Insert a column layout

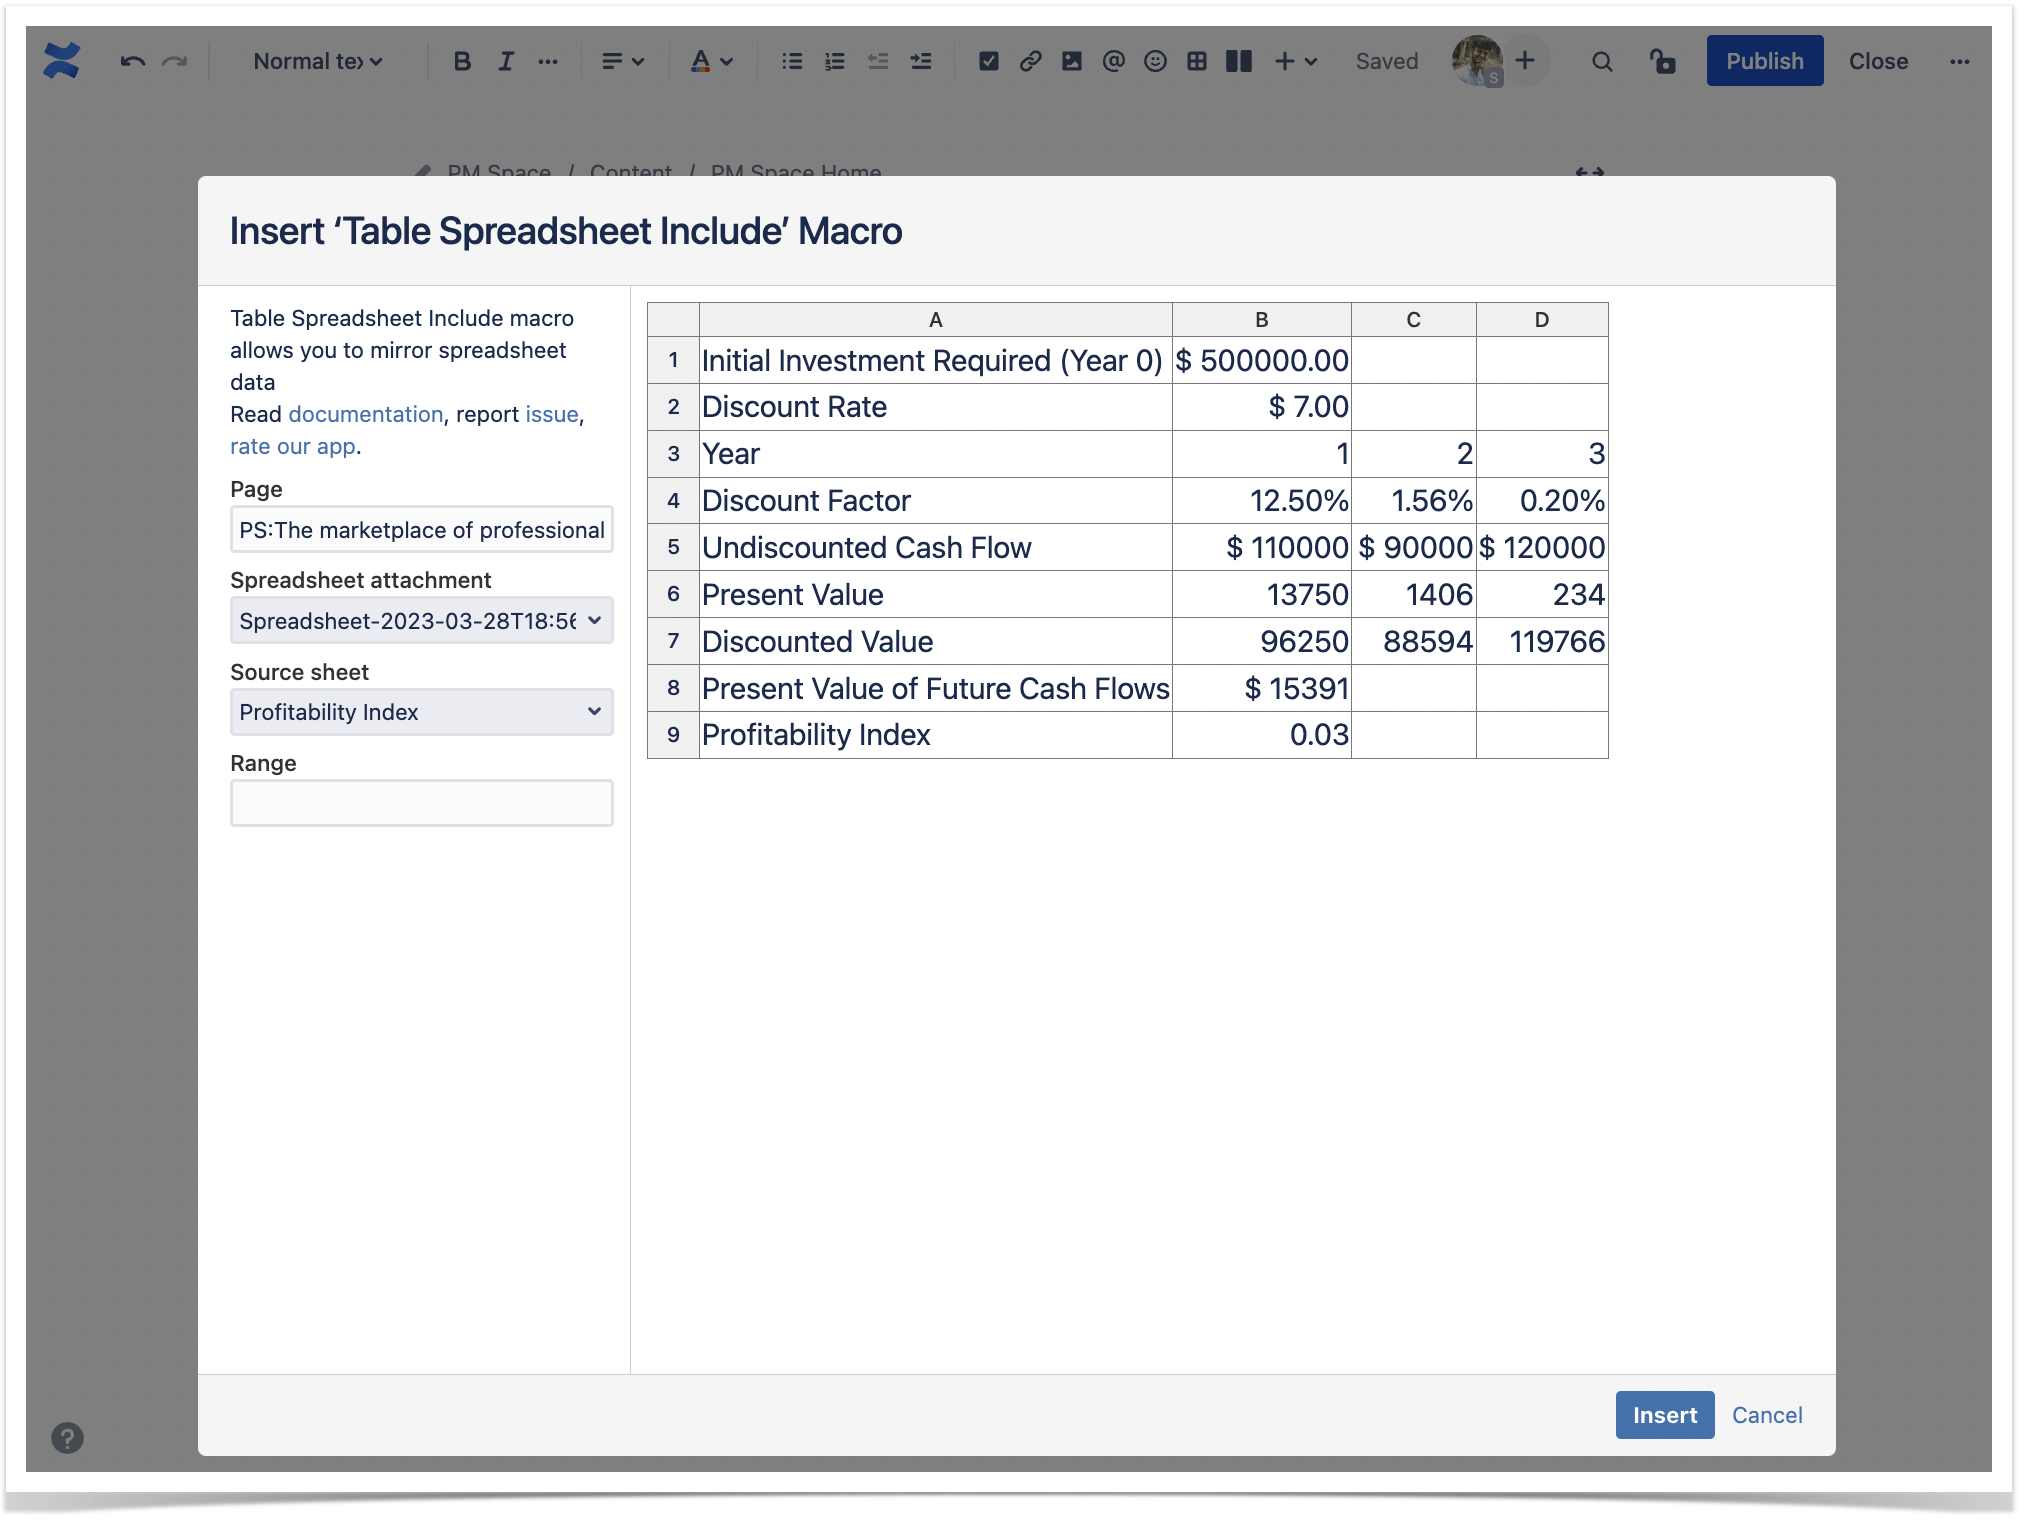(x=1239, y=62)
